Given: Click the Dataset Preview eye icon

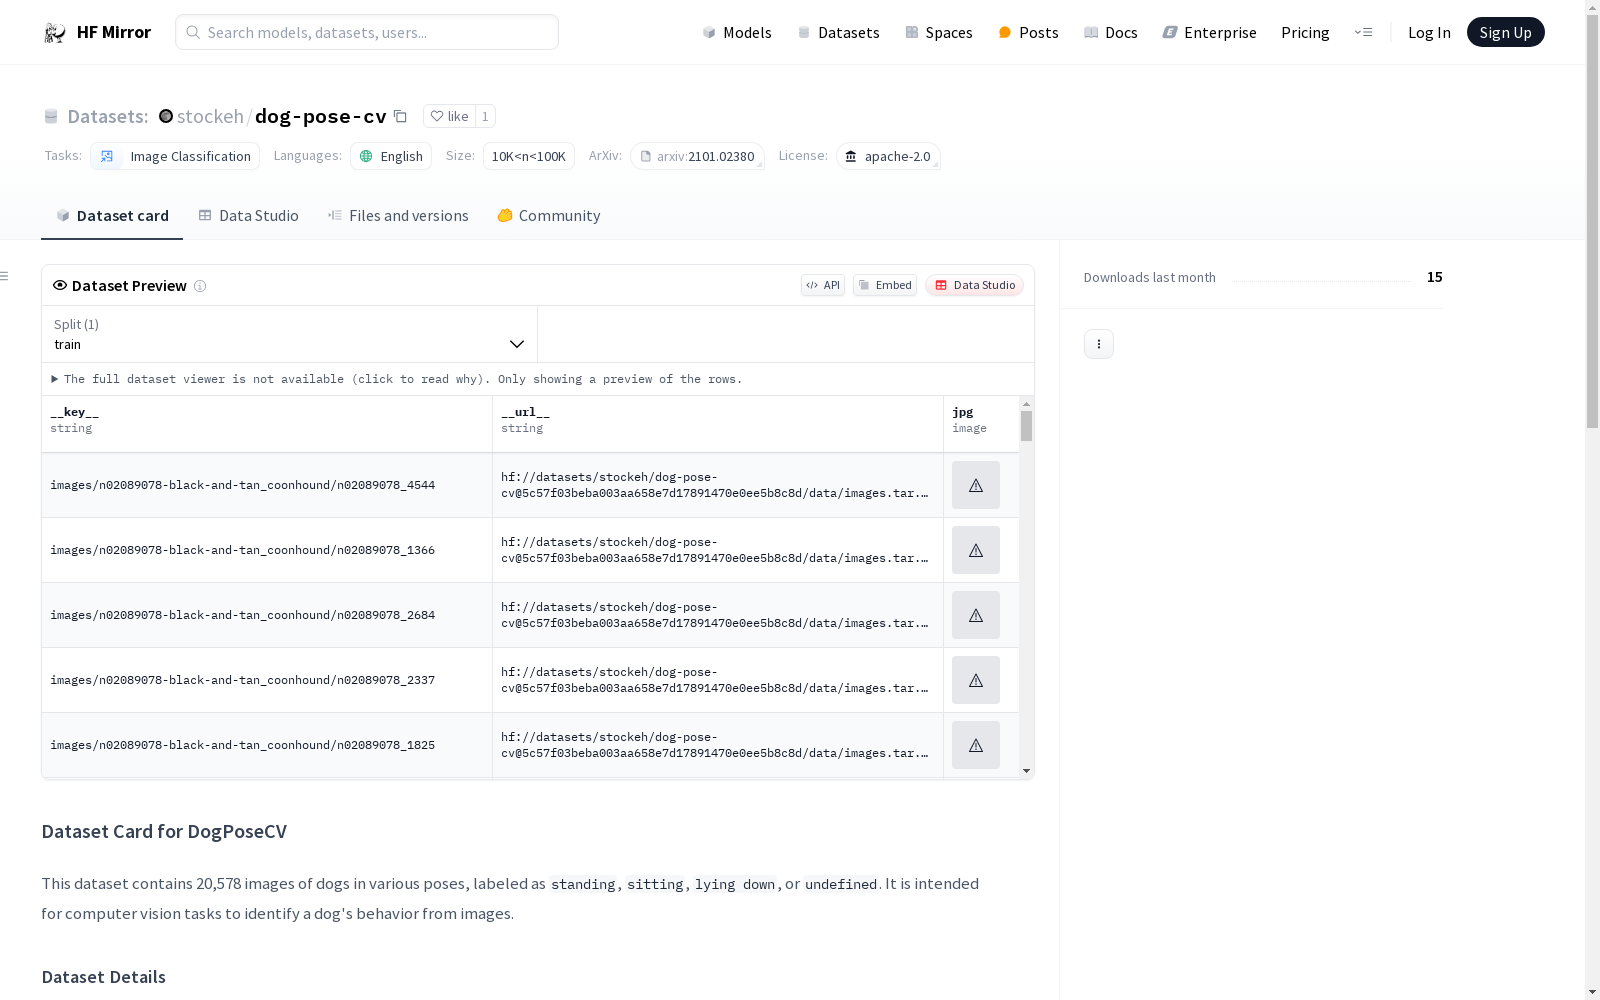Looking at the screenshot, I should pyautogui.click(x=60, y=285).
